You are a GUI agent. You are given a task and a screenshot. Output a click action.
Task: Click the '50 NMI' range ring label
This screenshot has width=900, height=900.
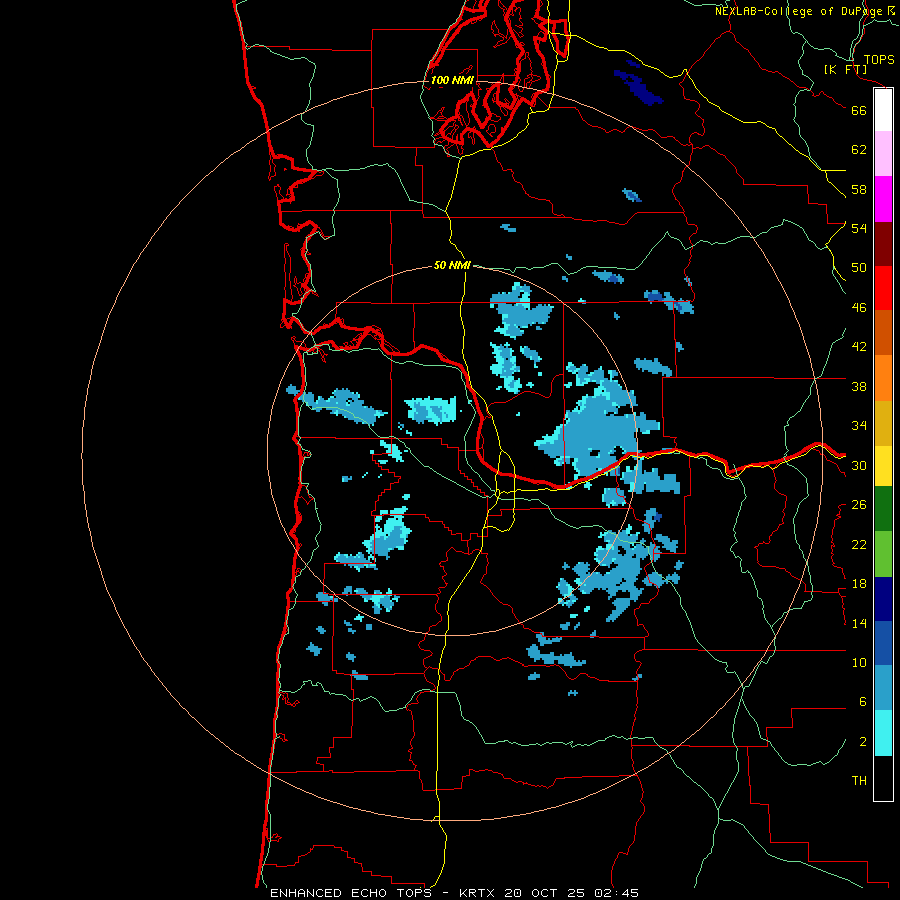point(452,265)
